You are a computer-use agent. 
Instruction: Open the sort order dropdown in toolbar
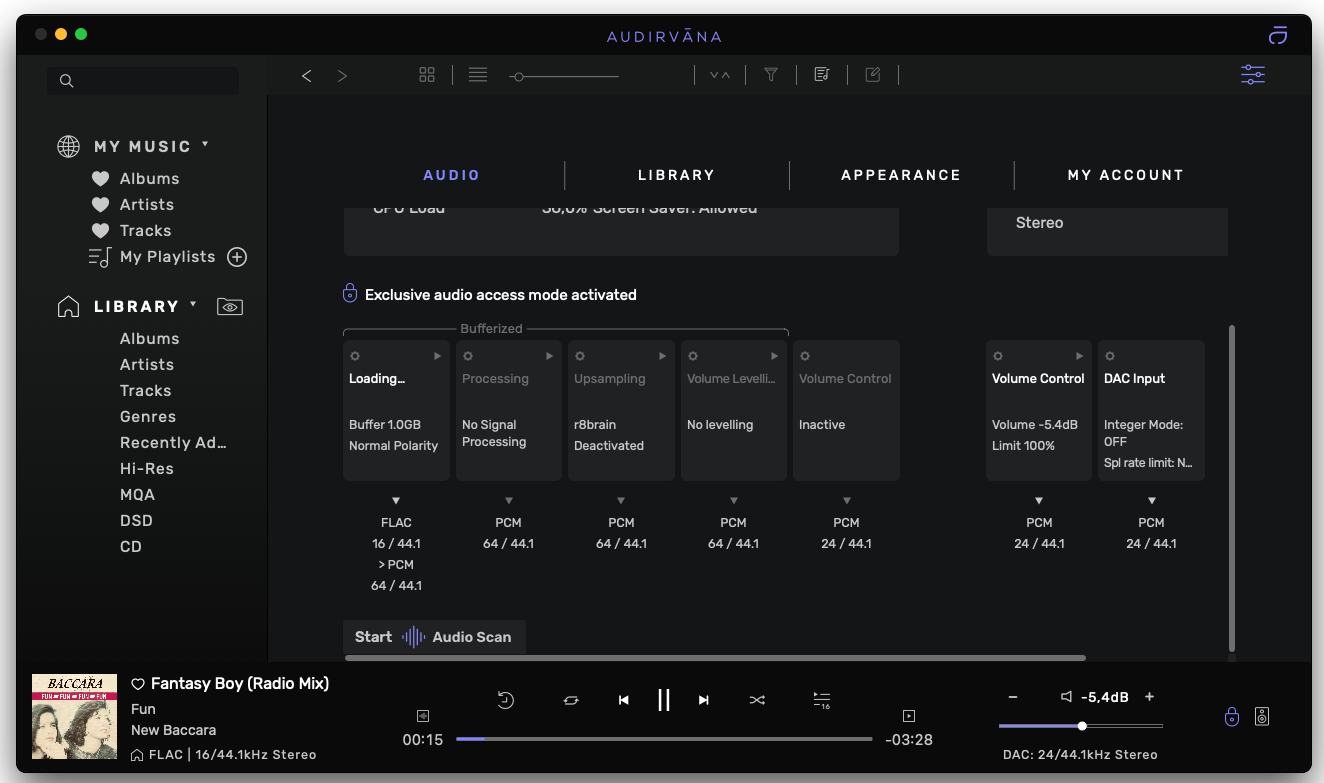(x=720, y=75)
